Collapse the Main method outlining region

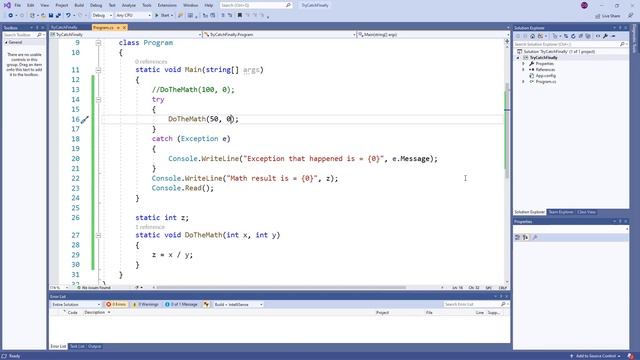98,70
